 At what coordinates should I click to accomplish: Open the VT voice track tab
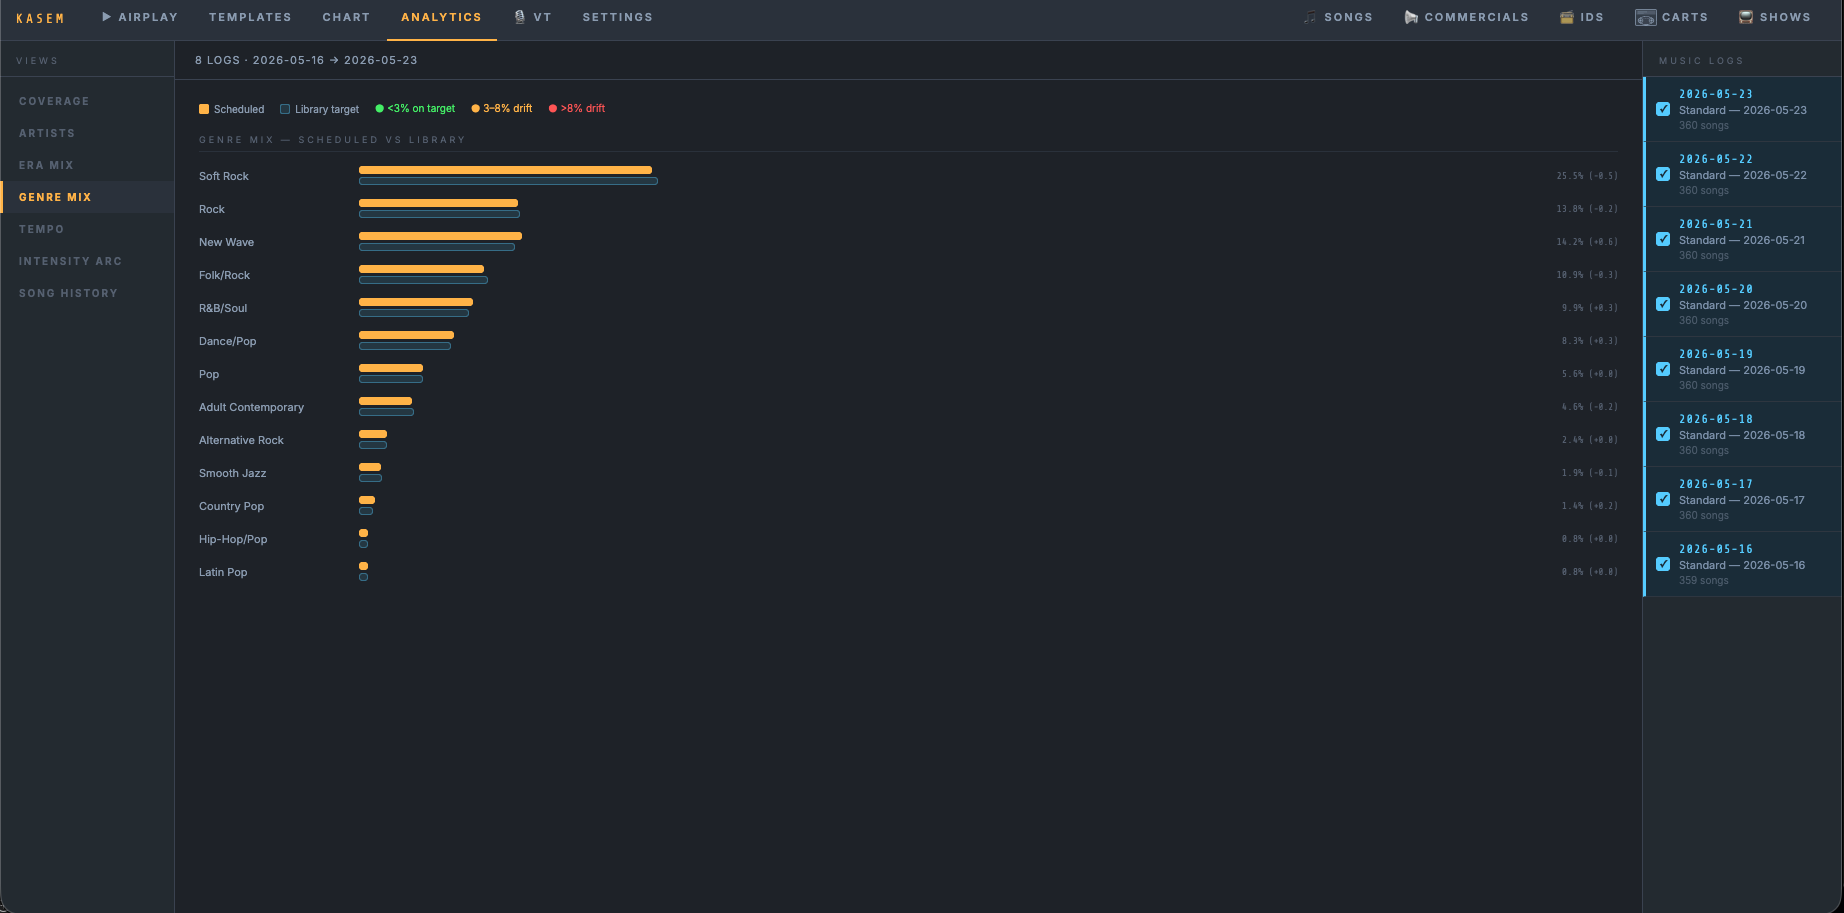click(533, 17)
